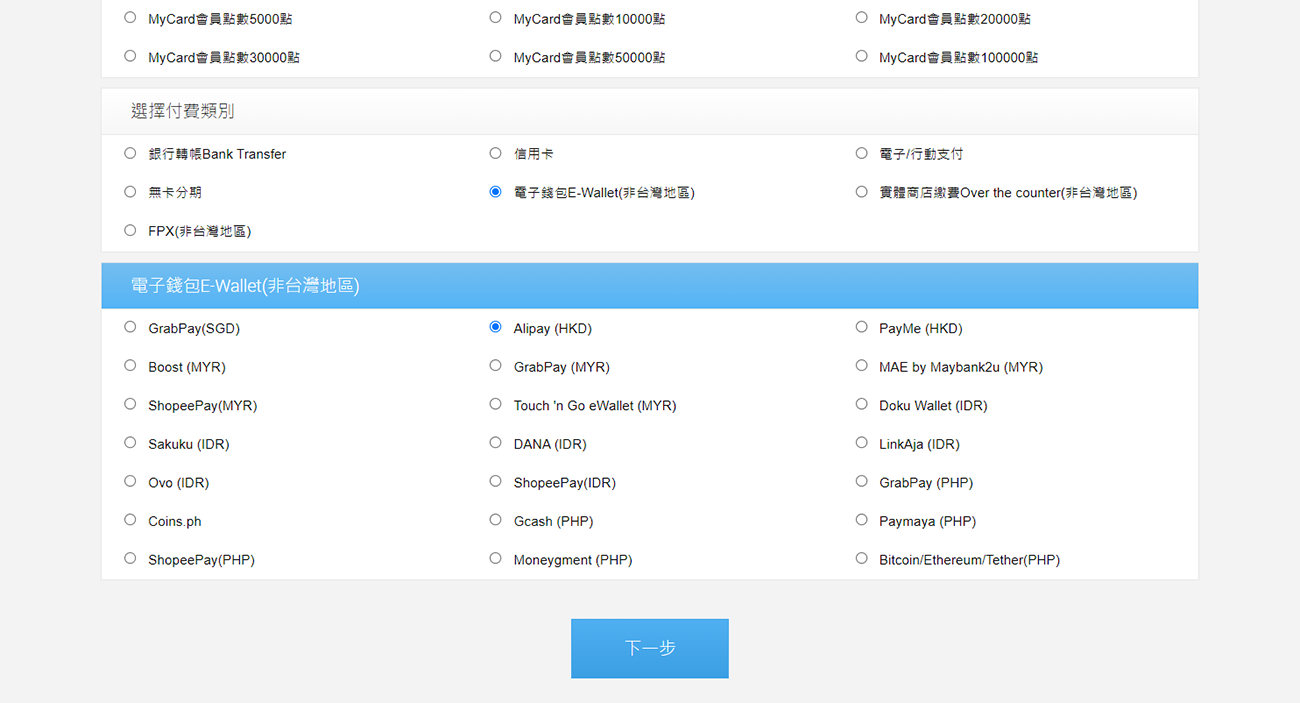Choose Alipay (HKD) wallet
Viewport: 1300px width, 703px height.
tap(495, 328)
